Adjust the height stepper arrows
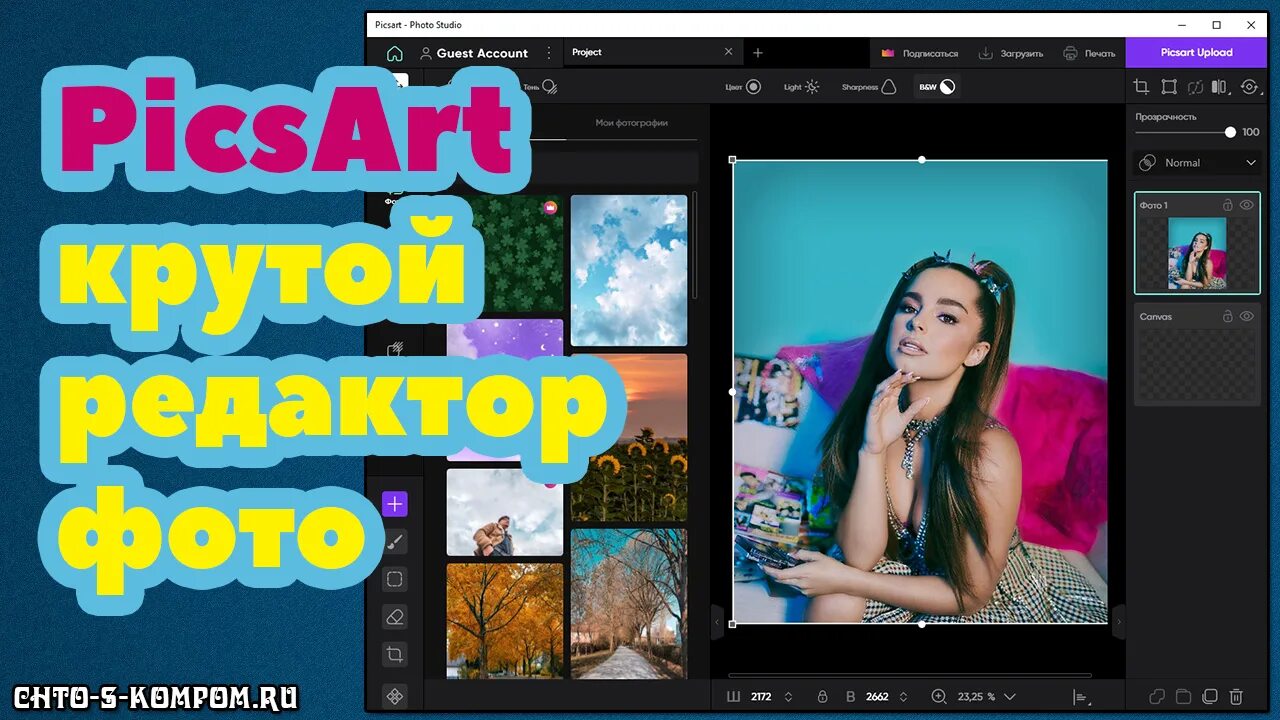Screen dimensions: 1280x720 pyautogui.click(x=903, y=696)
